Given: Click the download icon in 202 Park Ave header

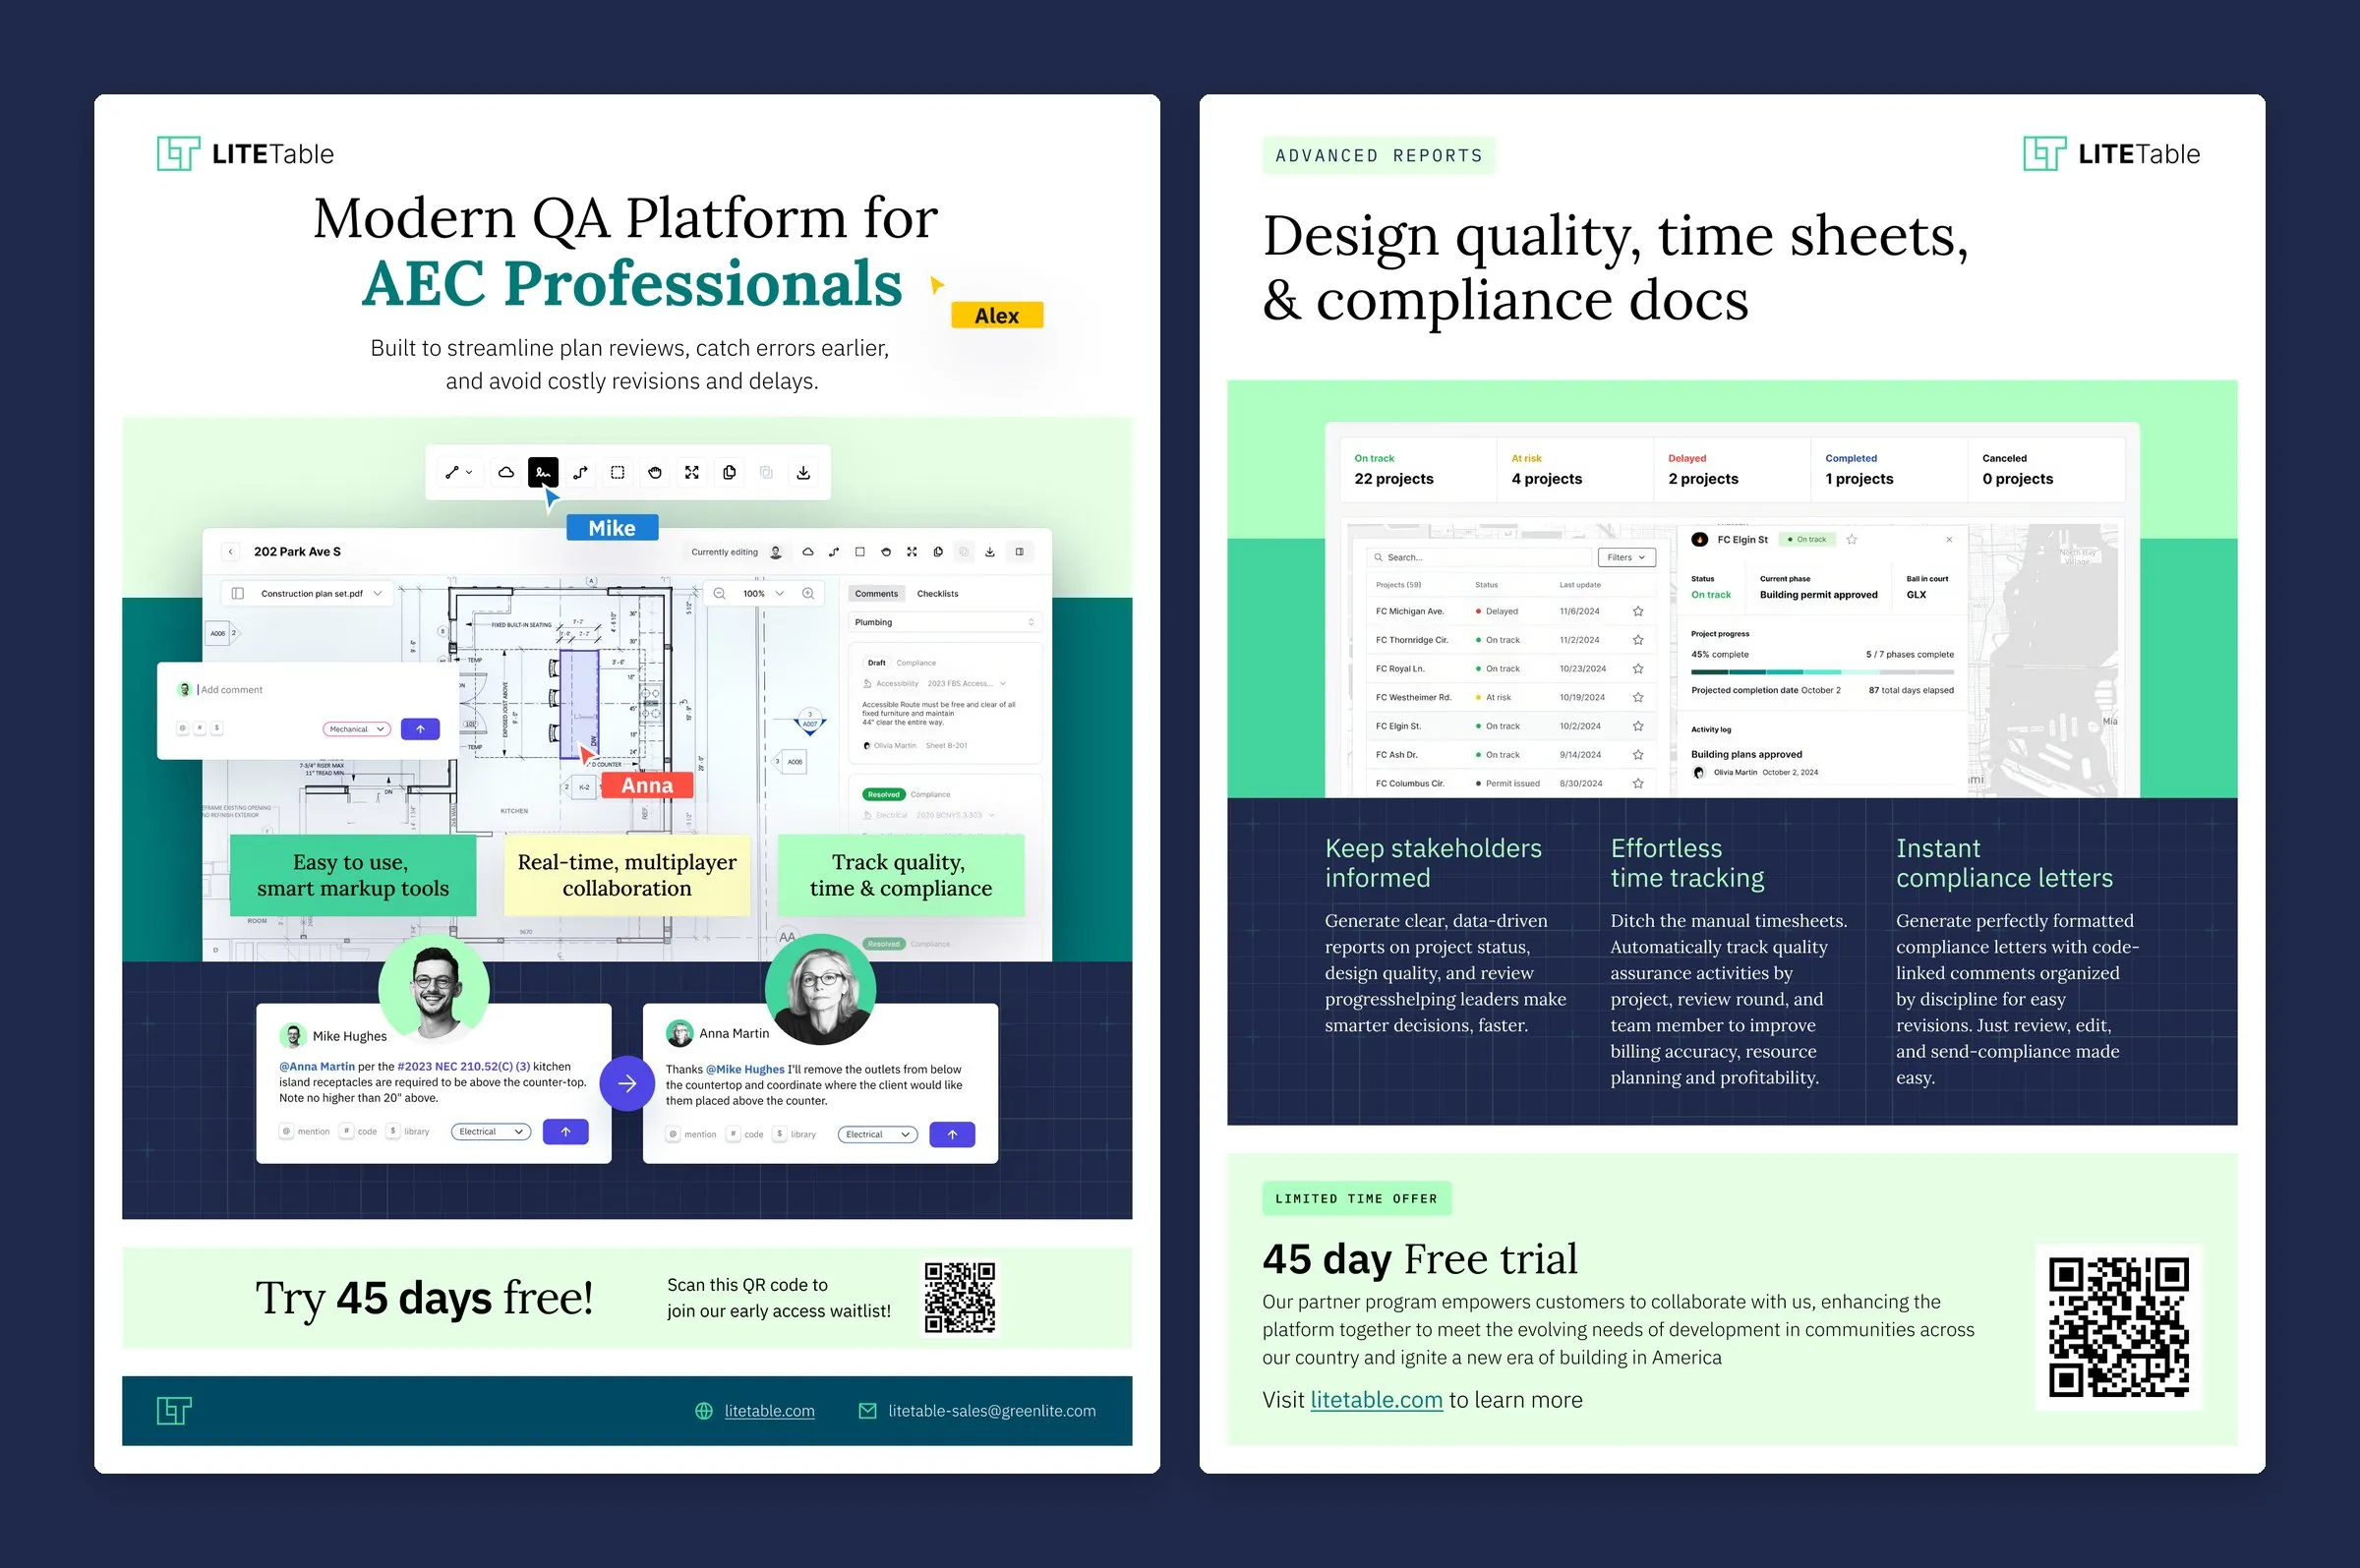Looking at the screenshot, I should 990,551.
